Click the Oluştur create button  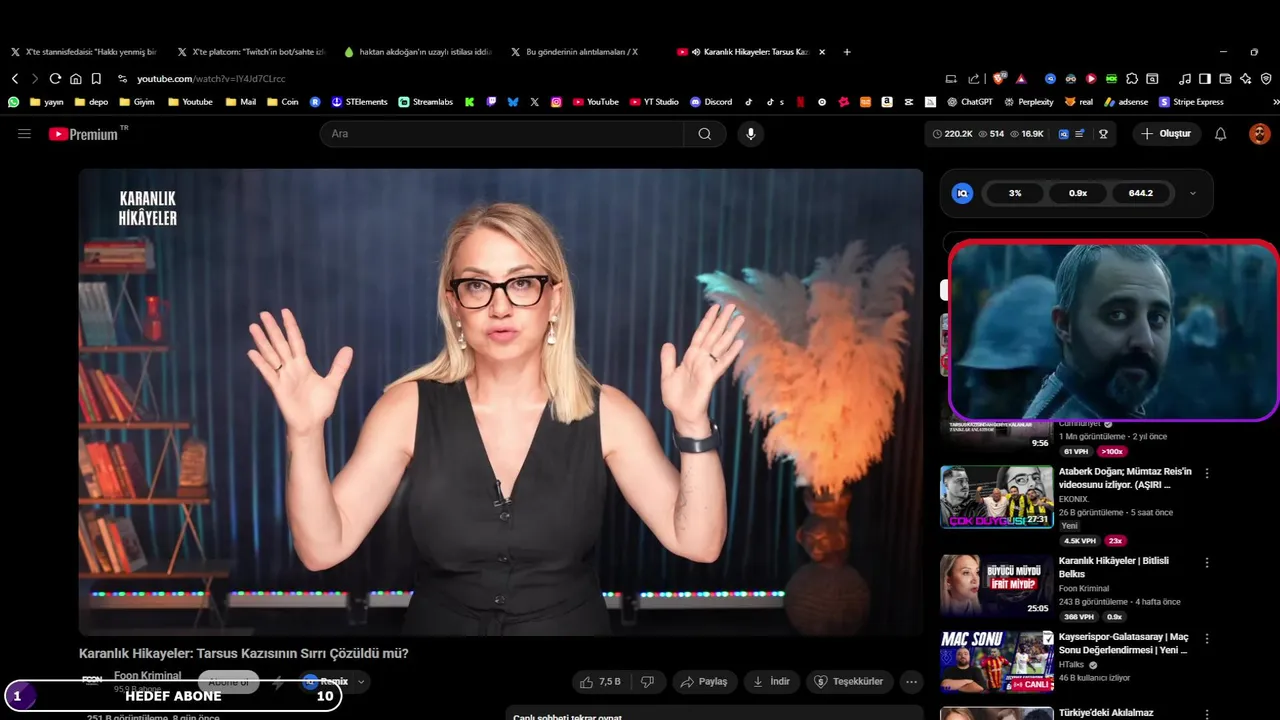(x=1167, y=133)
